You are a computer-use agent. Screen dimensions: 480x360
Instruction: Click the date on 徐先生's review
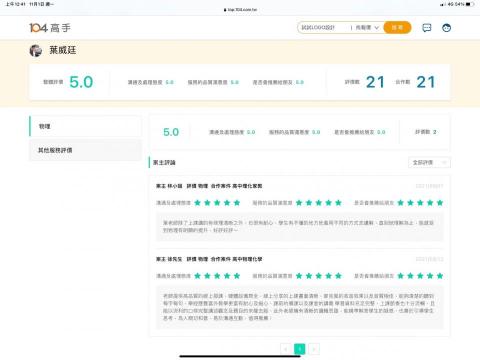[x=429, y=259]
